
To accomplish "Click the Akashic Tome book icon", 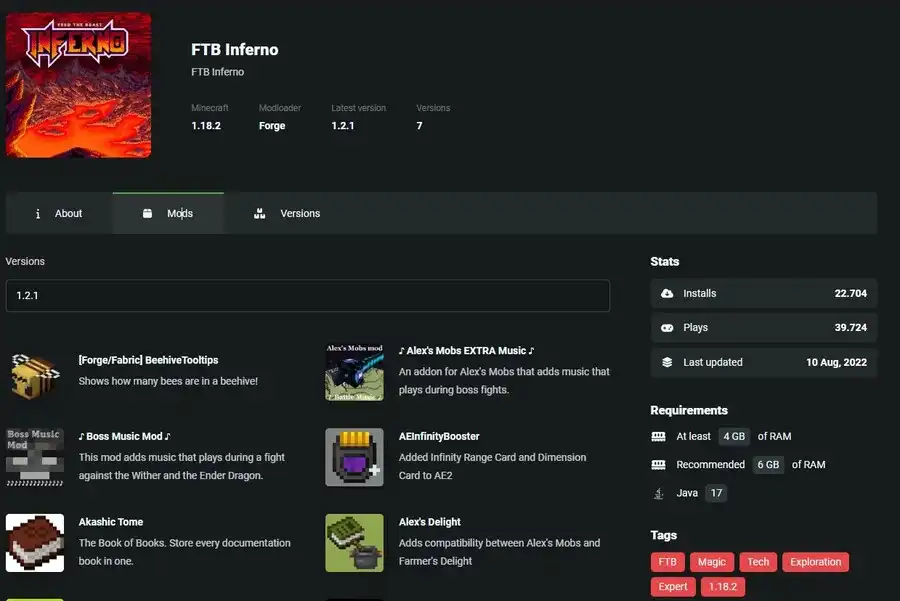I will point(35,543).
